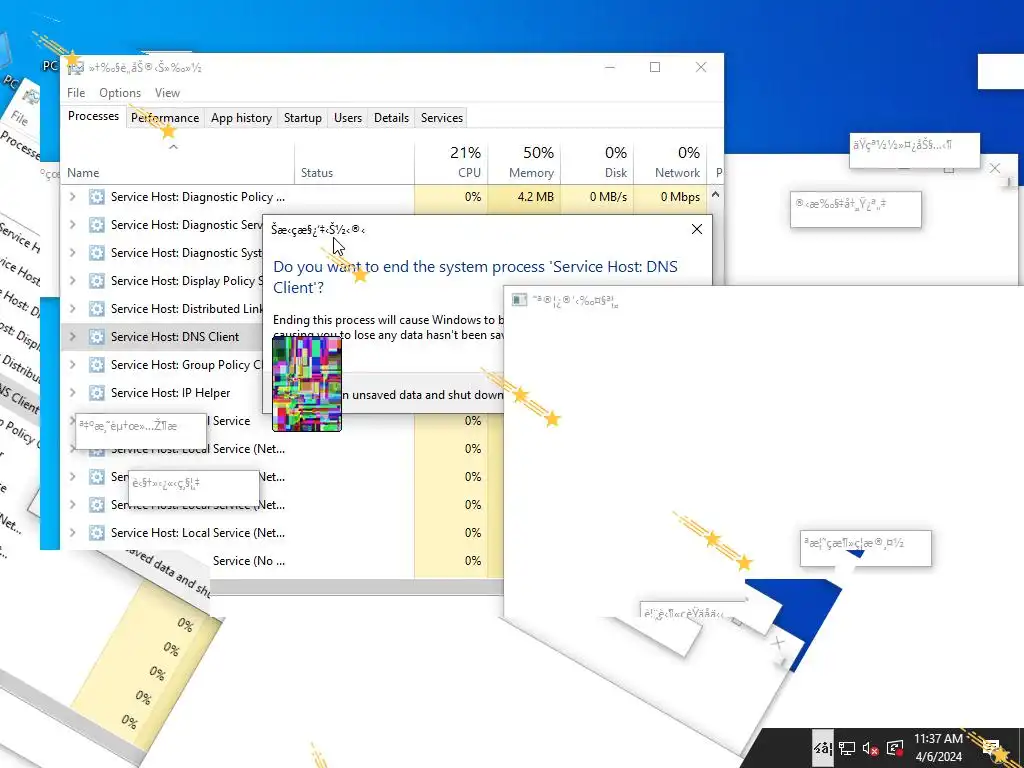Open the clock showing 11:37 AM

tap(938, 748)
